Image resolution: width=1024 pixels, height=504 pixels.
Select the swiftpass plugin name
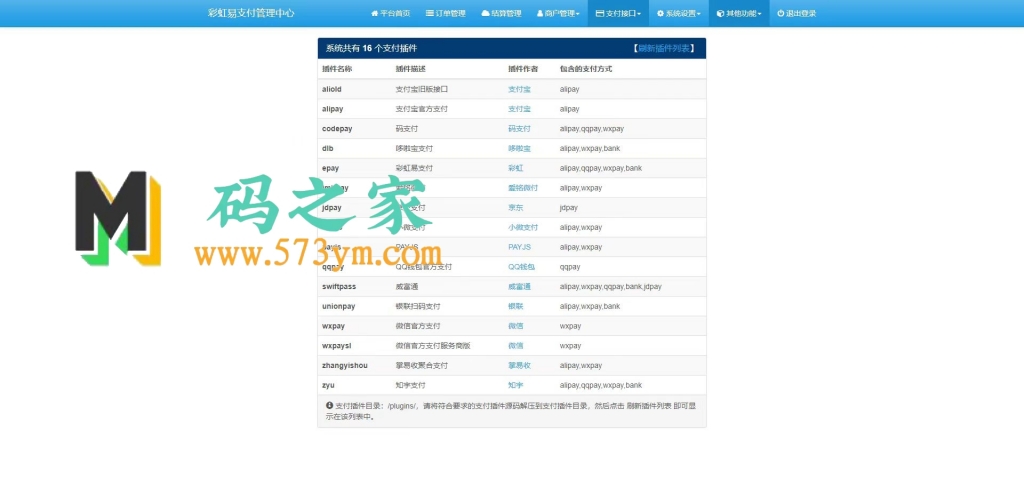tap(339, 287)
